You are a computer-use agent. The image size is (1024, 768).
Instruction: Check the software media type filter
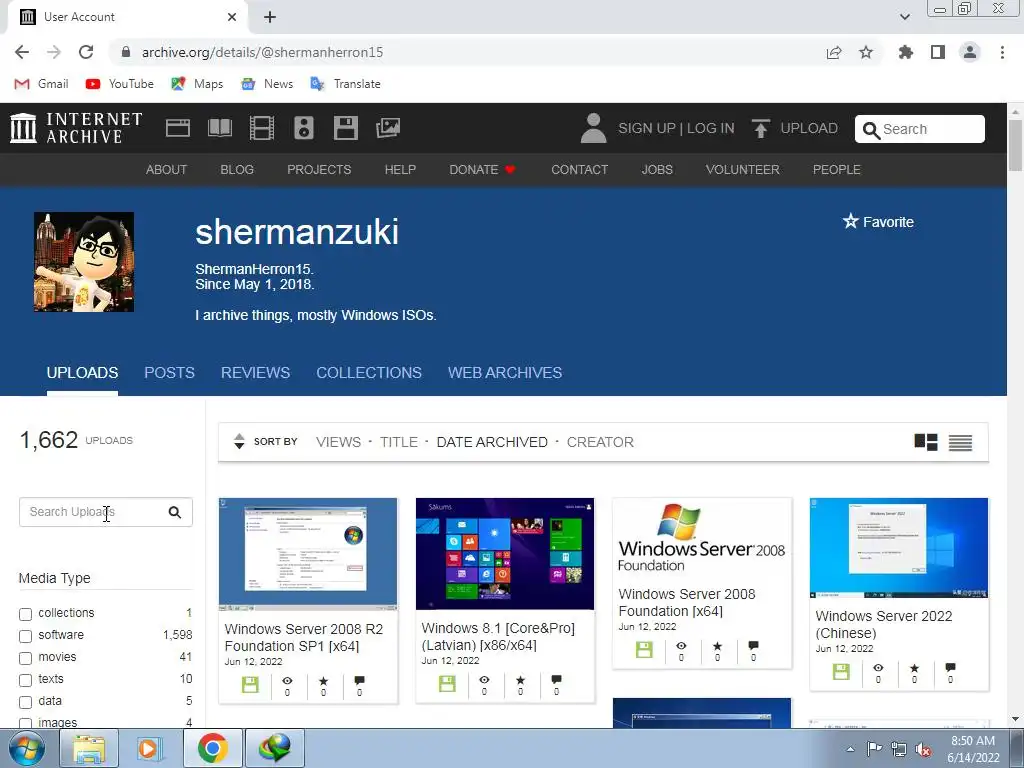25,636
